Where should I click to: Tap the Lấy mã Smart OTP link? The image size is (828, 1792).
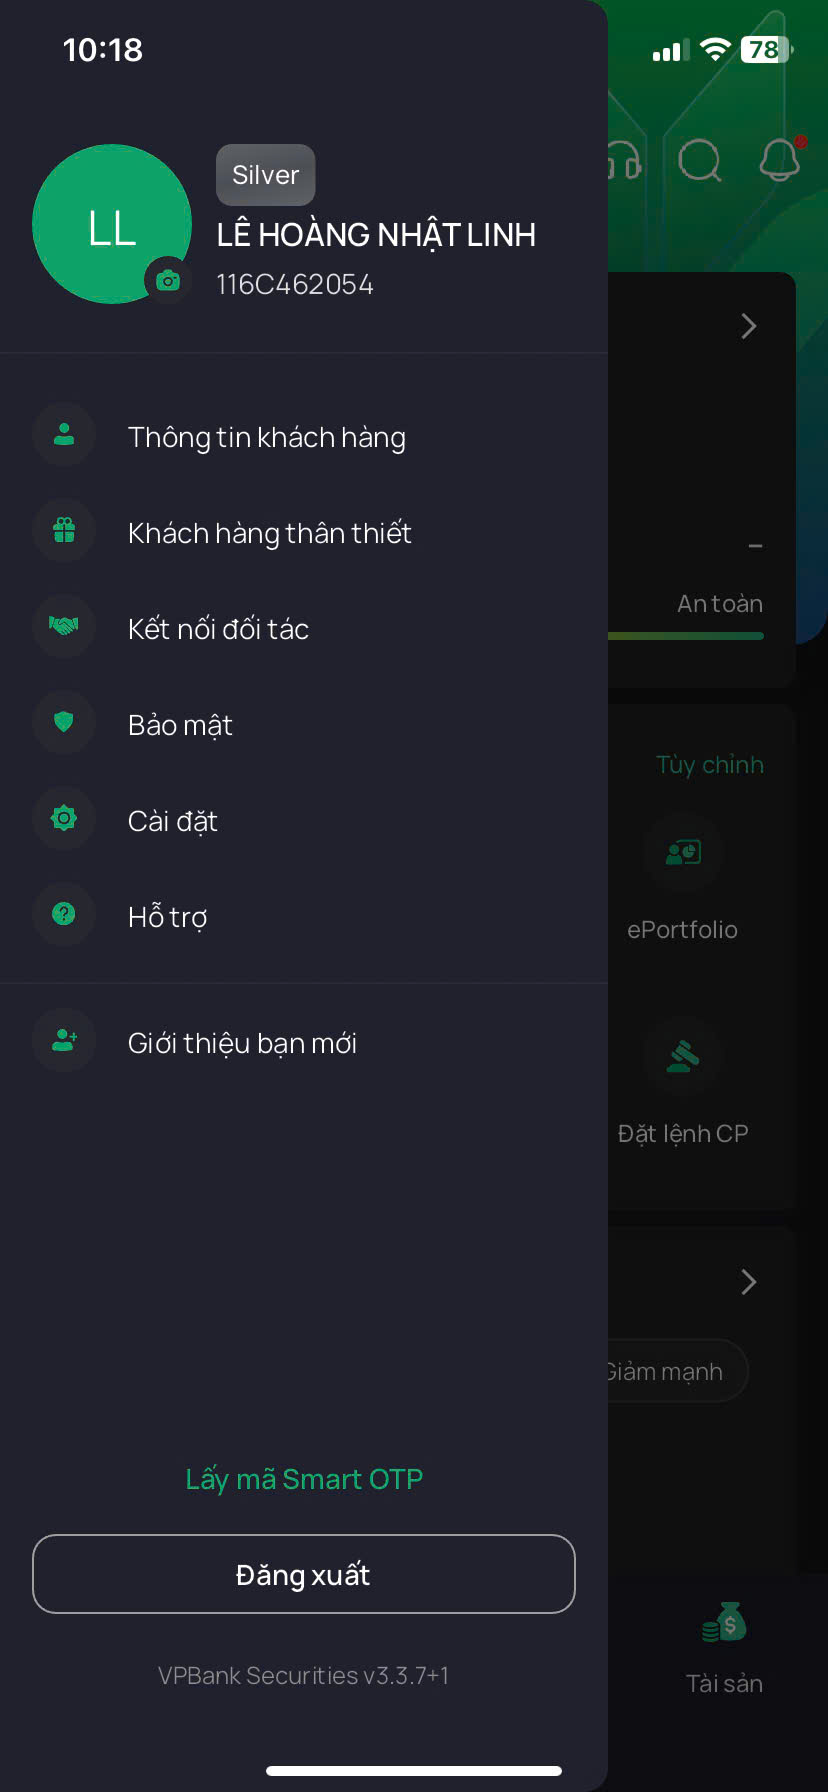pyautogui.click(x=304, y=1478)
